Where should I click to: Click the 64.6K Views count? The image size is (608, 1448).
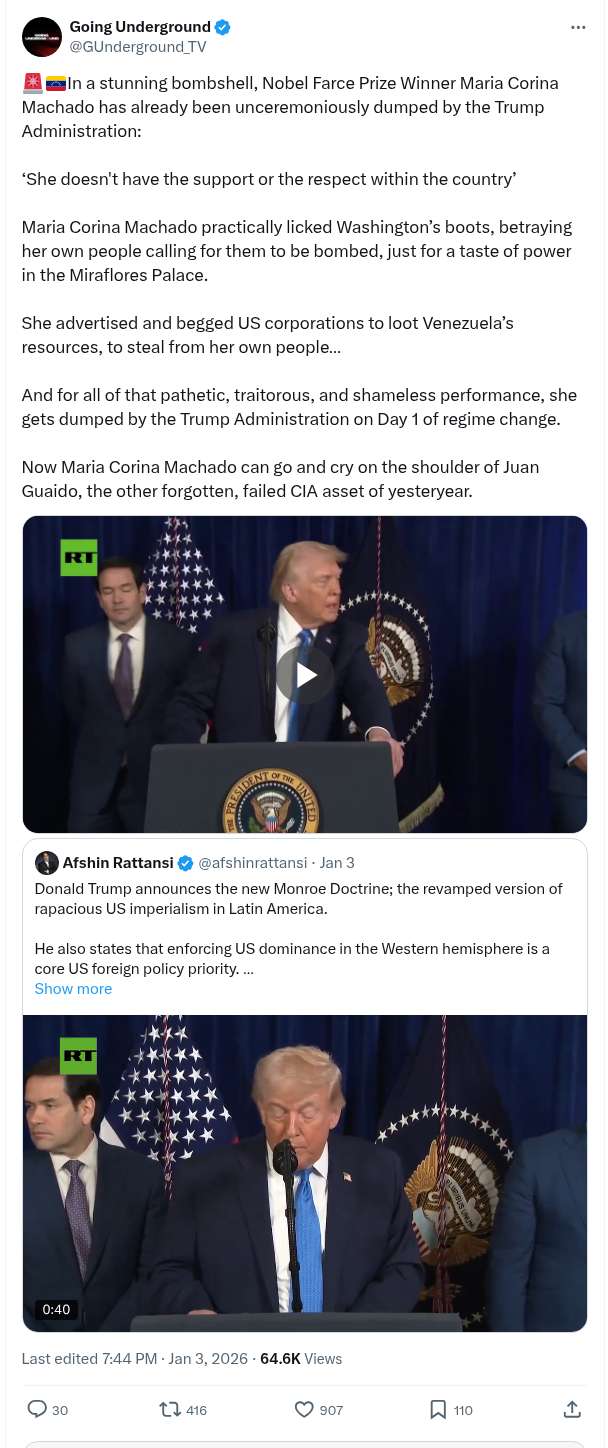pyautogui.click(x=301, y=1359)
